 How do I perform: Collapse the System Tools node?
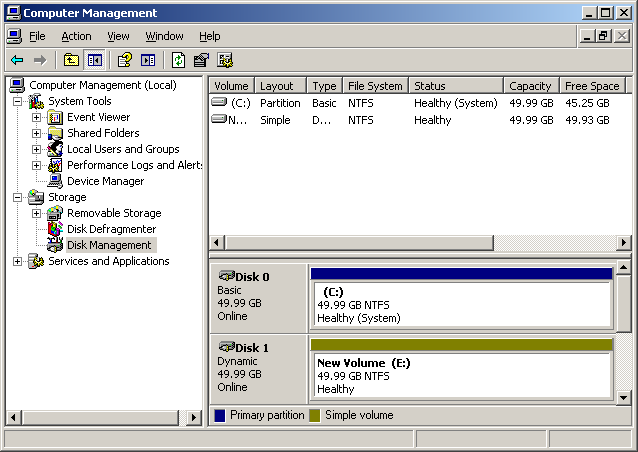18,101
